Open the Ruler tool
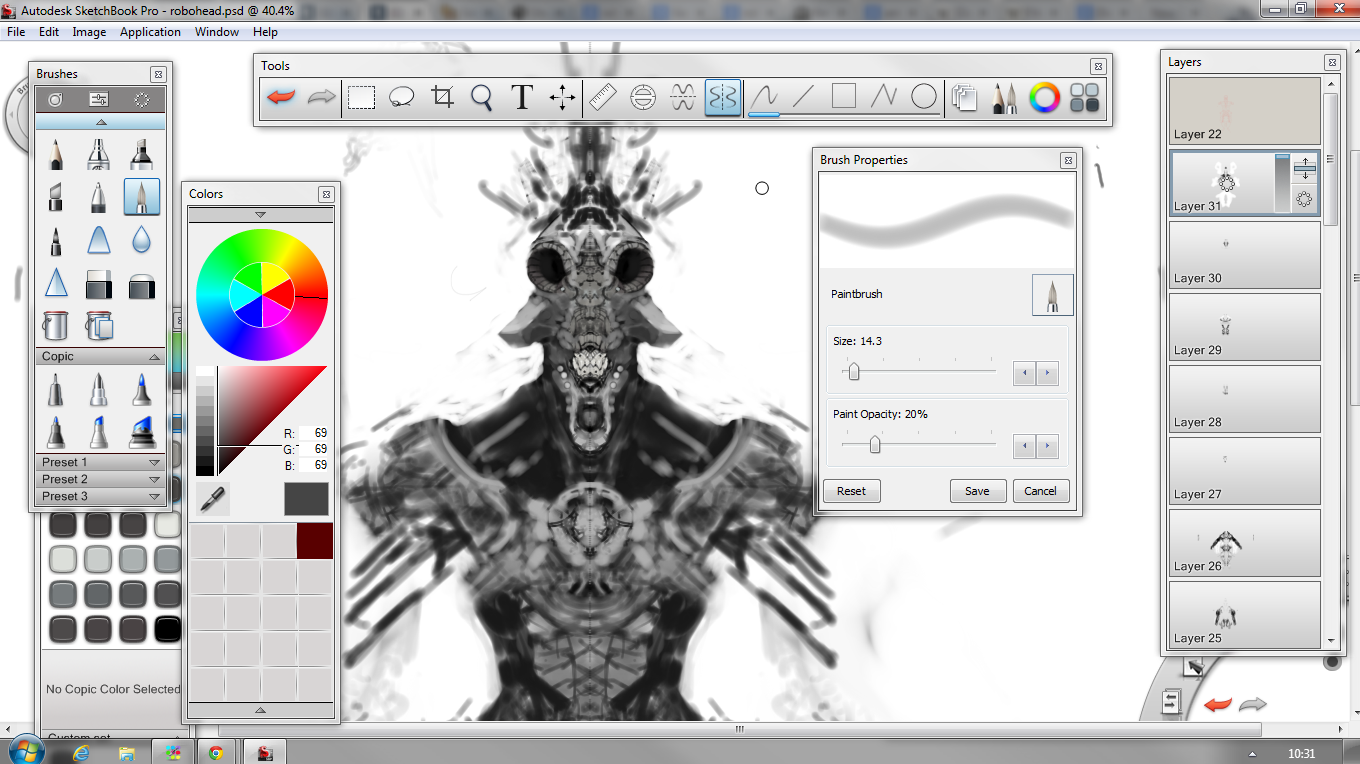The width and height of the screenshot is (1360, 764). coord(603,97)
